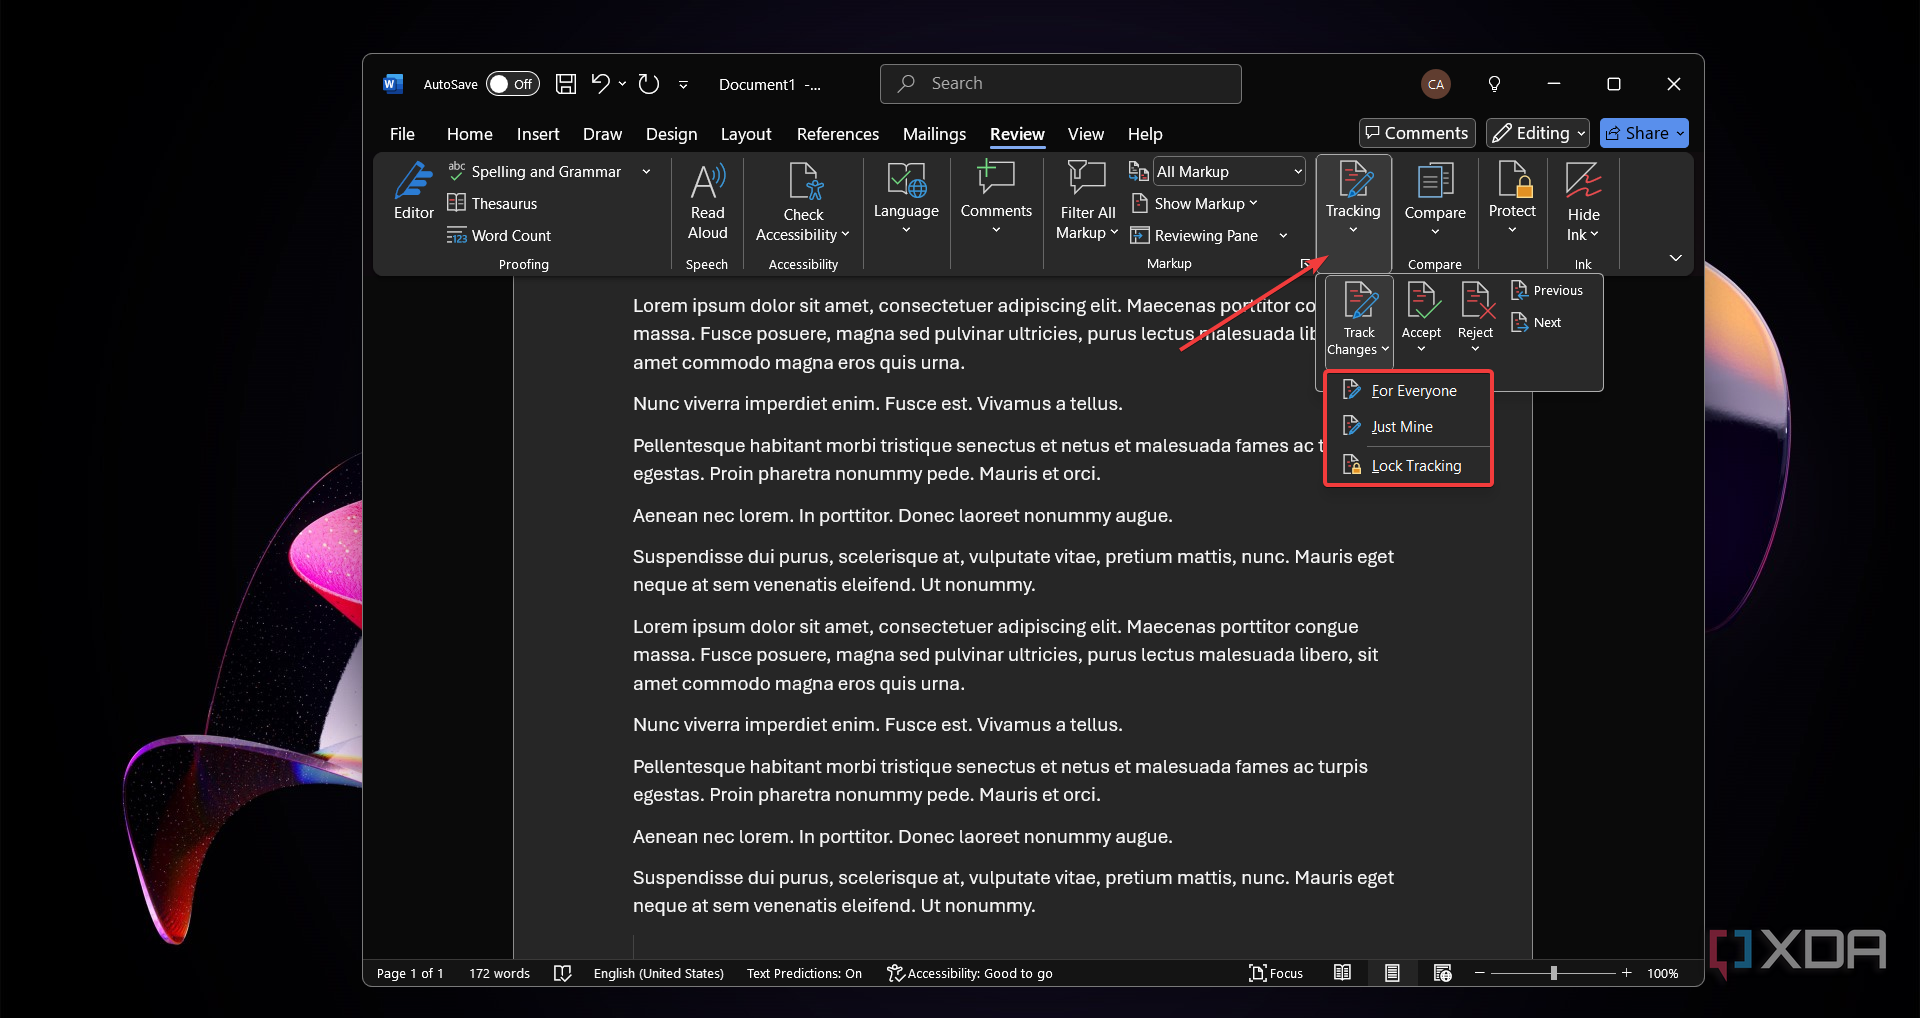Open the Comments ribbon group

(996, 197)
